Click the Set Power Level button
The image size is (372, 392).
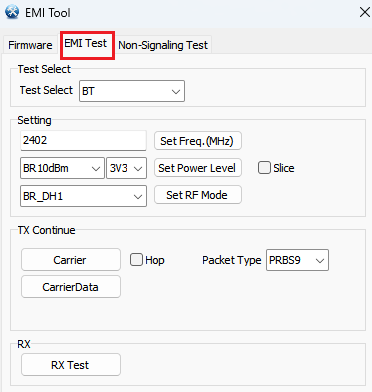[x=198, y=168]
